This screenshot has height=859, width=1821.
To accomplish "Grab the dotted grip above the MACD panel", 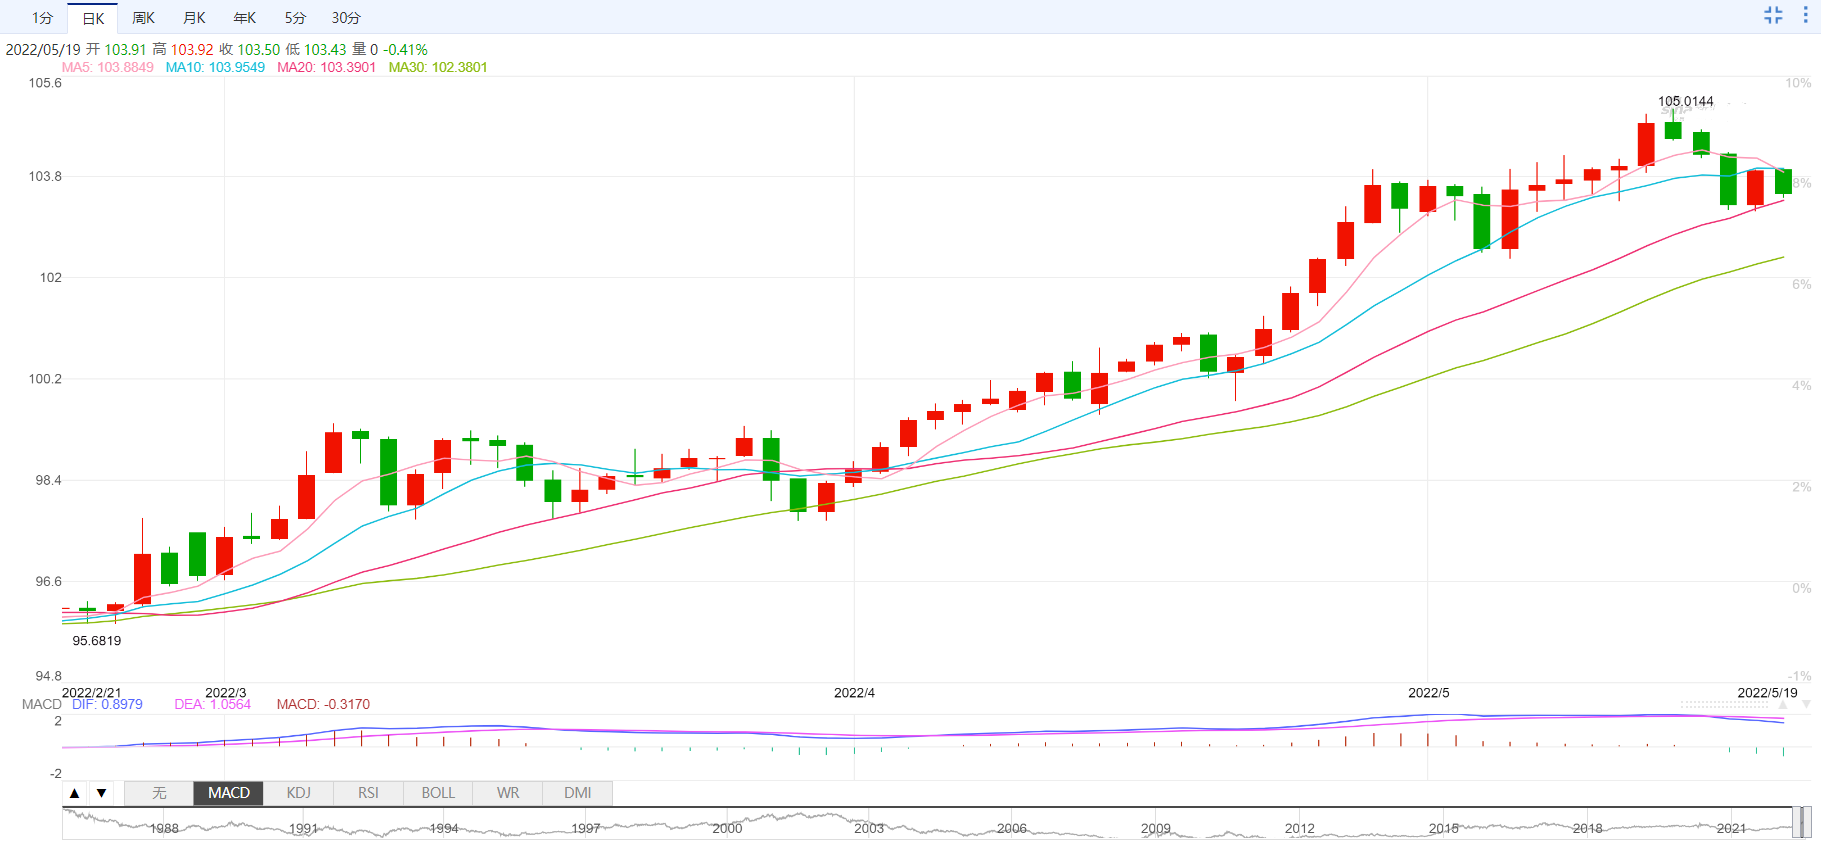I will click(1724, 704).
